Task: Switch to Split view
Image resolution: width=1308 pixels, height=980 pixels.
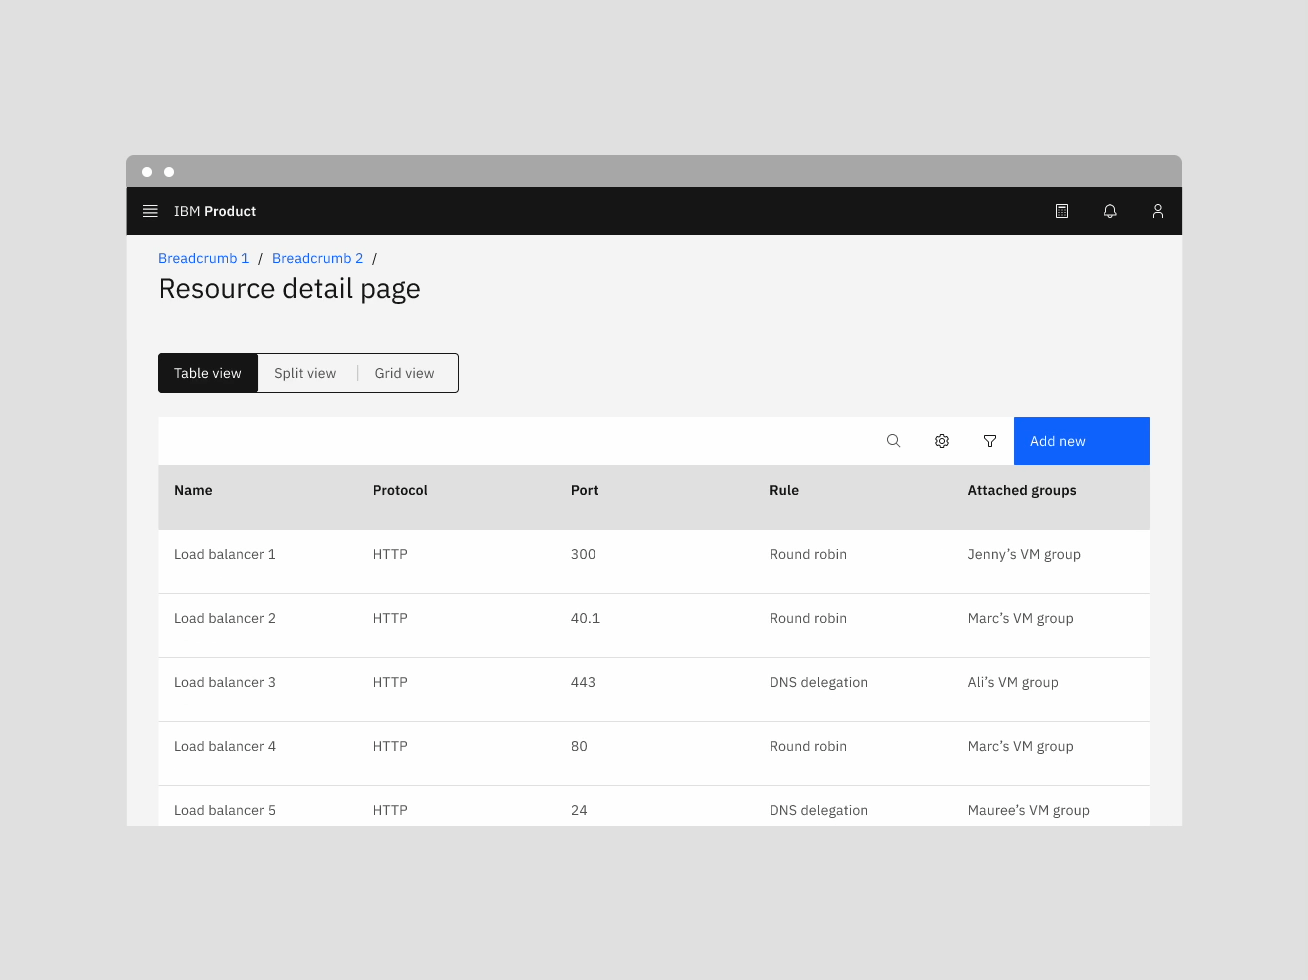Action: 305,372
